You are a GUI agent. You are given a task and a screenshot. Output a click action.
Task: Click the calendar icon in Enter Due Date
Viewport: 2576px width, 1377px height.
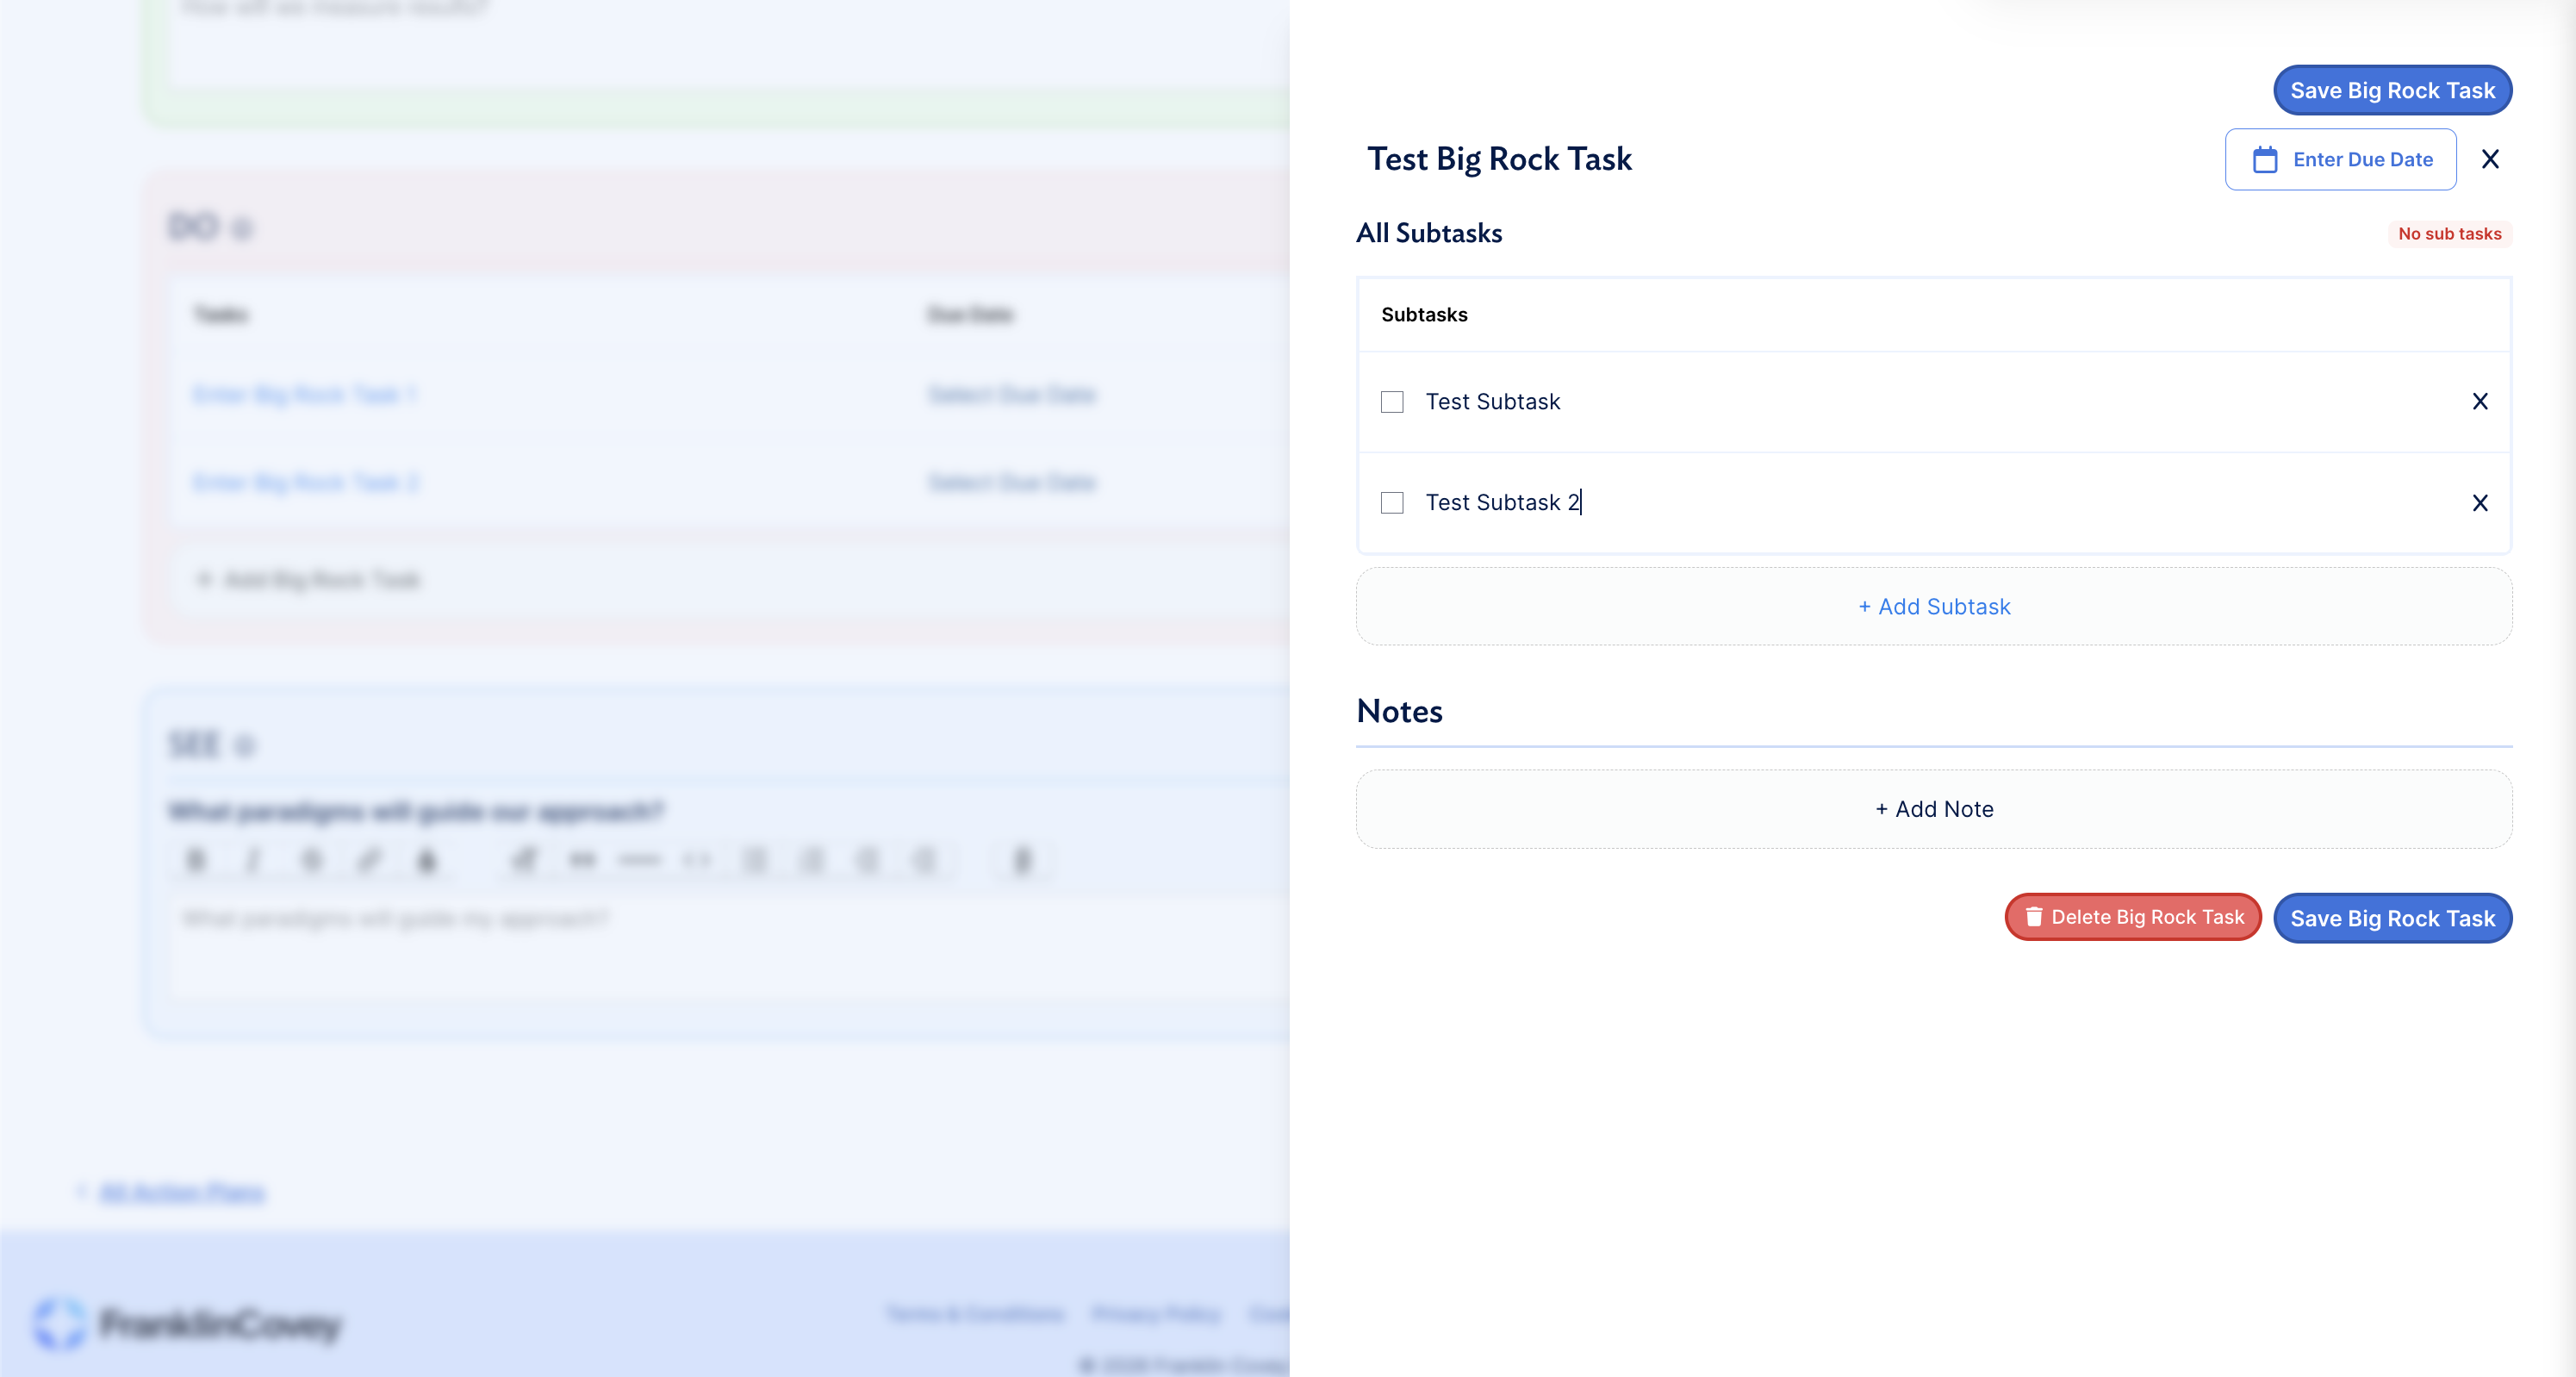pos(2265,159)
